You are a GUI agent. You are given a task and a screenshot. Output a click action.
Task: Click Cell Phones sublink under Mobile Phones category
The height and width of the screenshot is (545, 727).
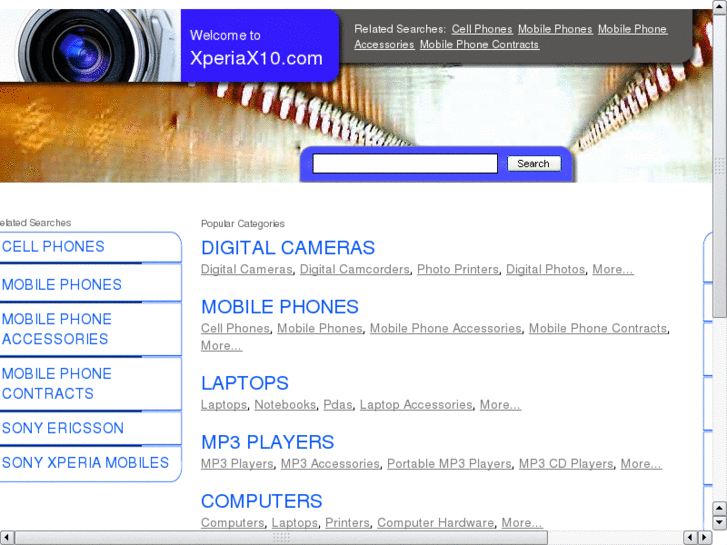coord(235,328)
